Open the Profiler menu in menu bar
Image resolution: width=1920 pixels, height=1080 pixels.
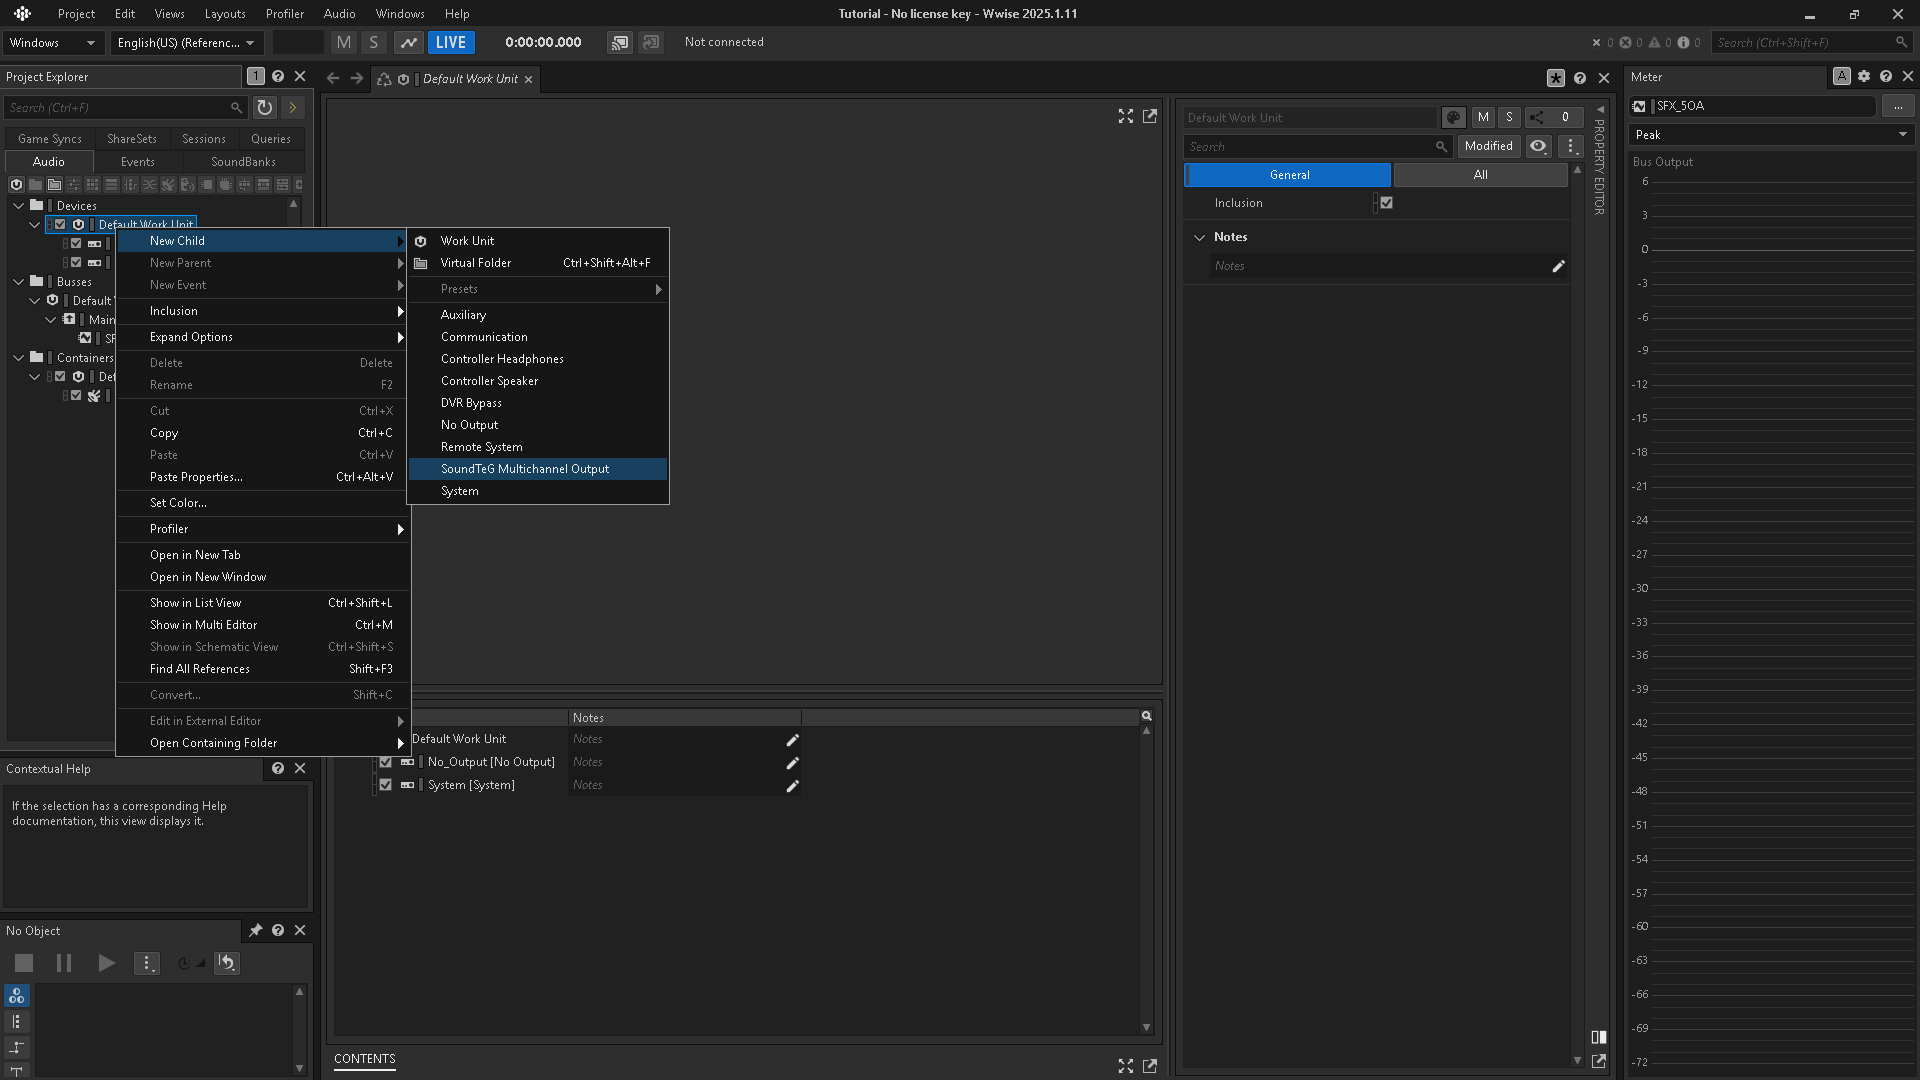pyautogui.click(x=284, y=14)
